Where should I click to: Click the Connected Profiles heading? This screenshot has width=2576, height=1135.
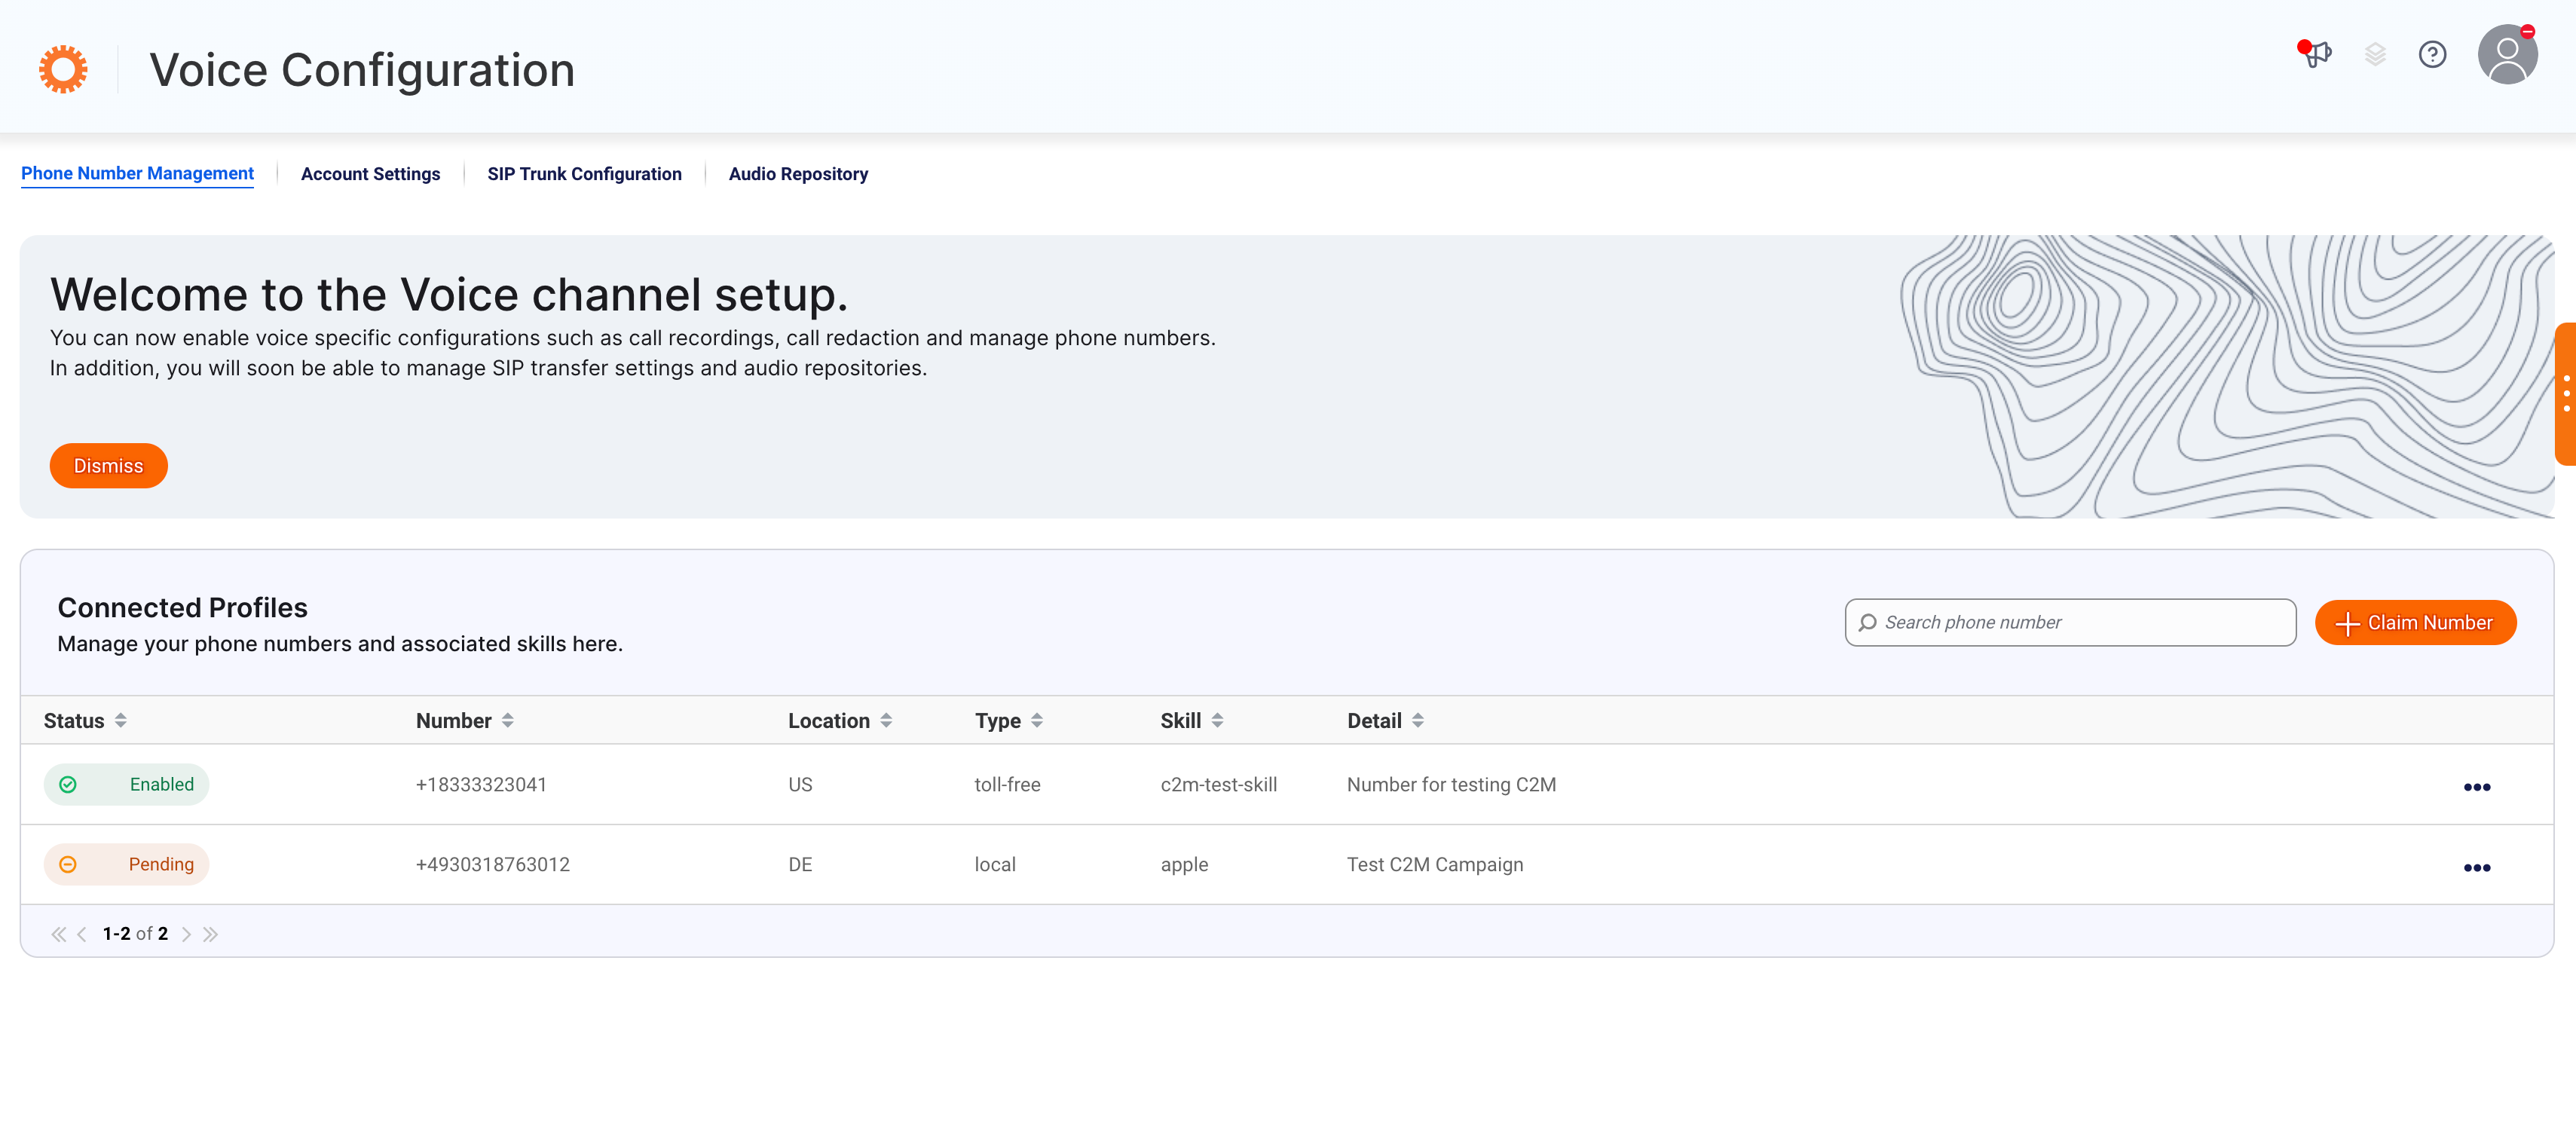click(x=182, y=608)
